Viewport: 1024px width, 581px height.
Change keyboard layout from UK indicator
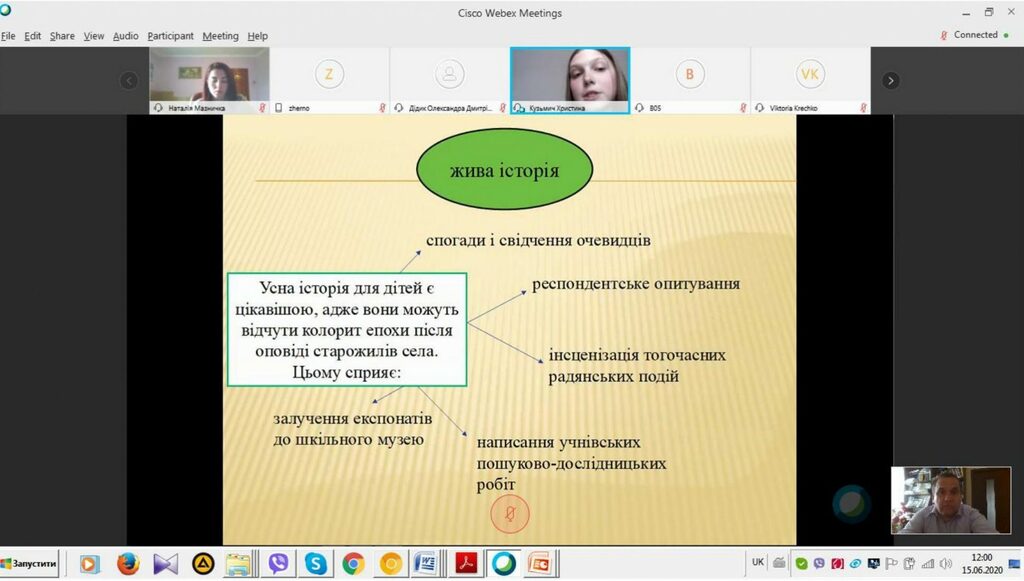(x=757, y=563)
